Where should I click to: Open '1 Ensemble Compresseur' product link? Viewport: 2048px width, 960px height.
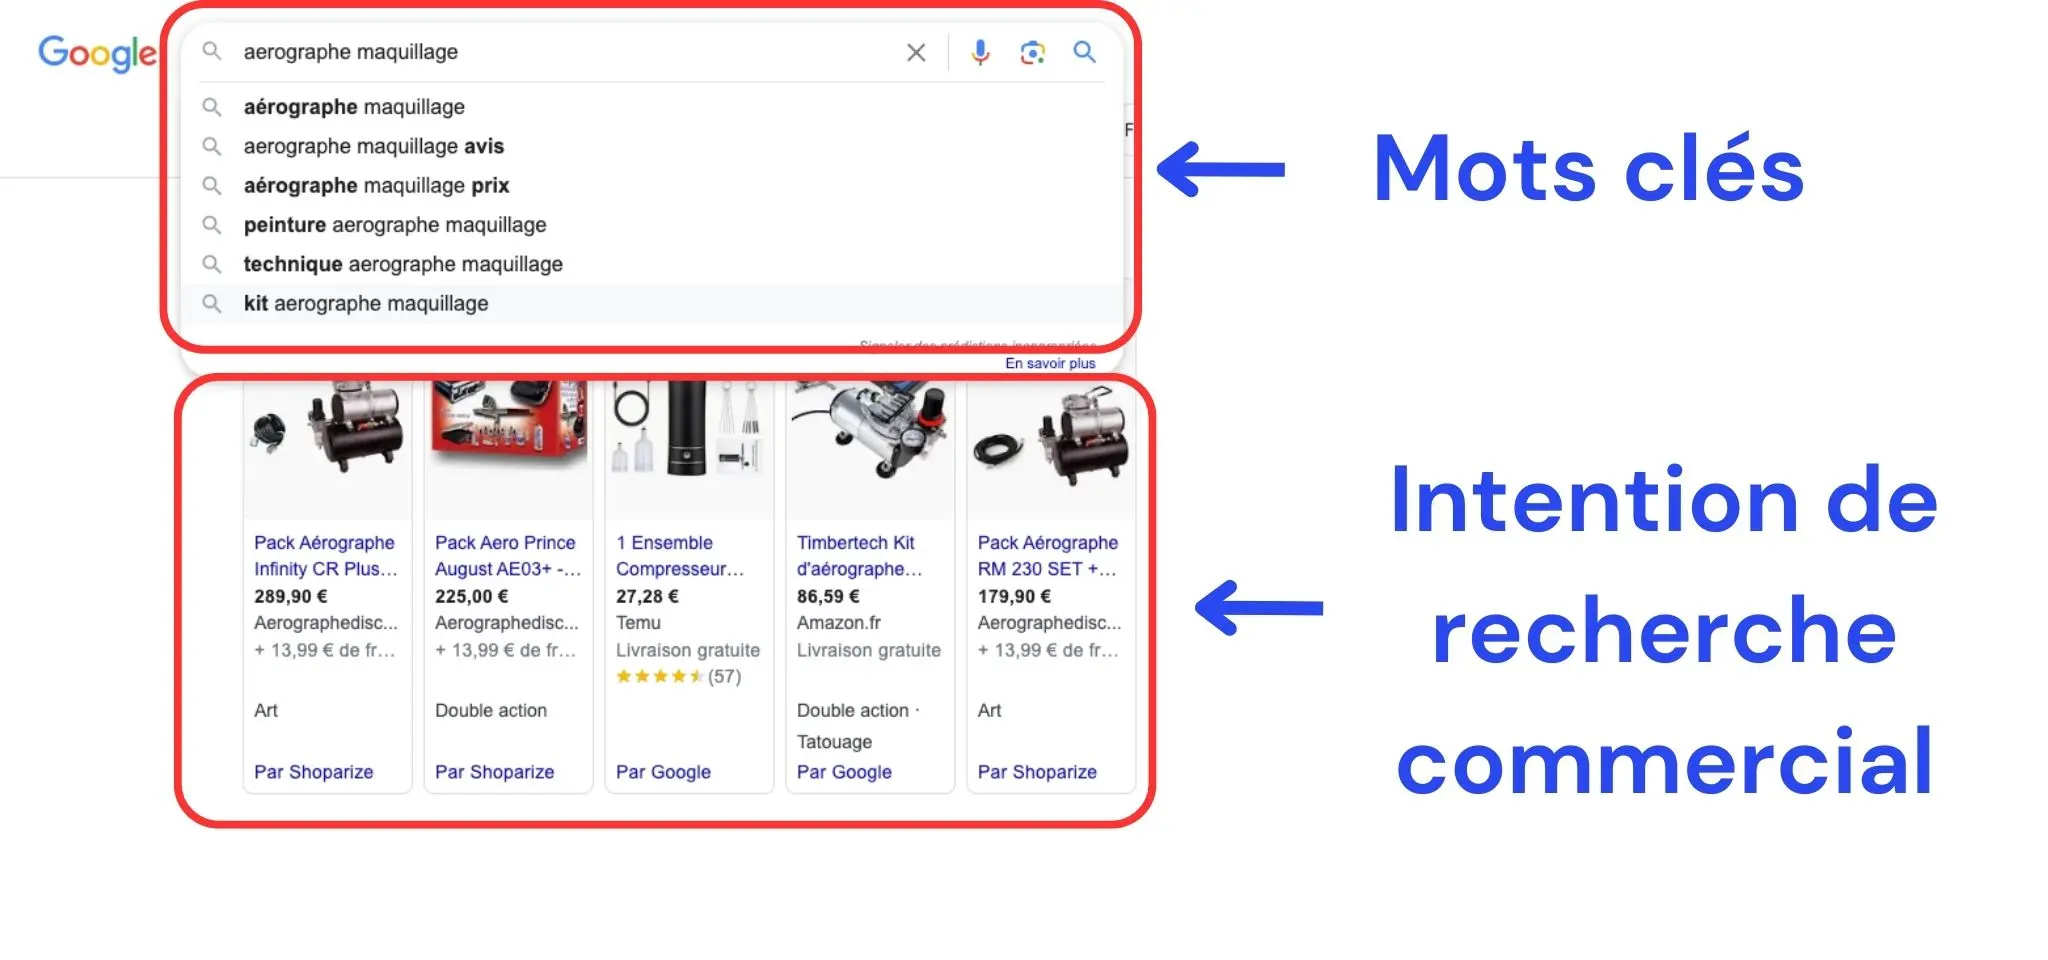click(x=680, y=555)
